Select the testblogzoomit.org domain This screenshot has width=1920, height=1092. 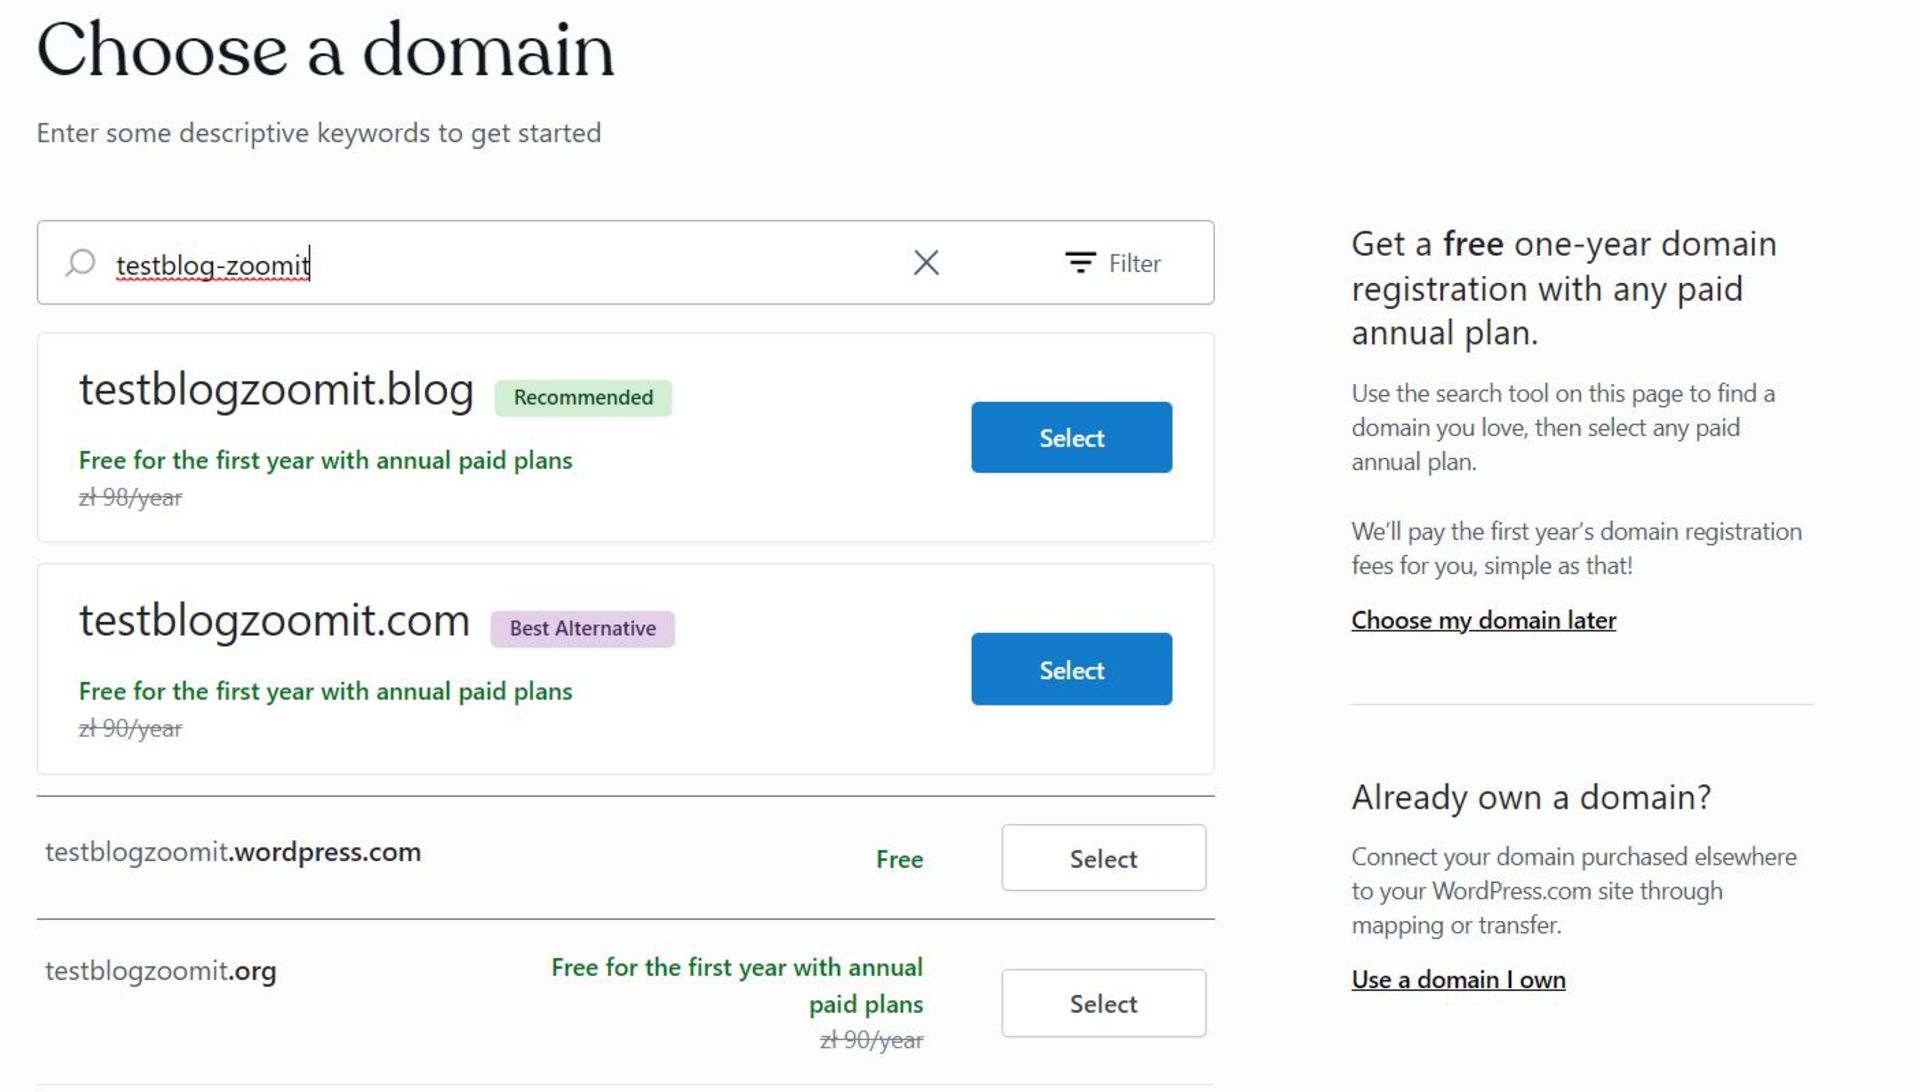pyautogui.click(x=1103, y=1004)
